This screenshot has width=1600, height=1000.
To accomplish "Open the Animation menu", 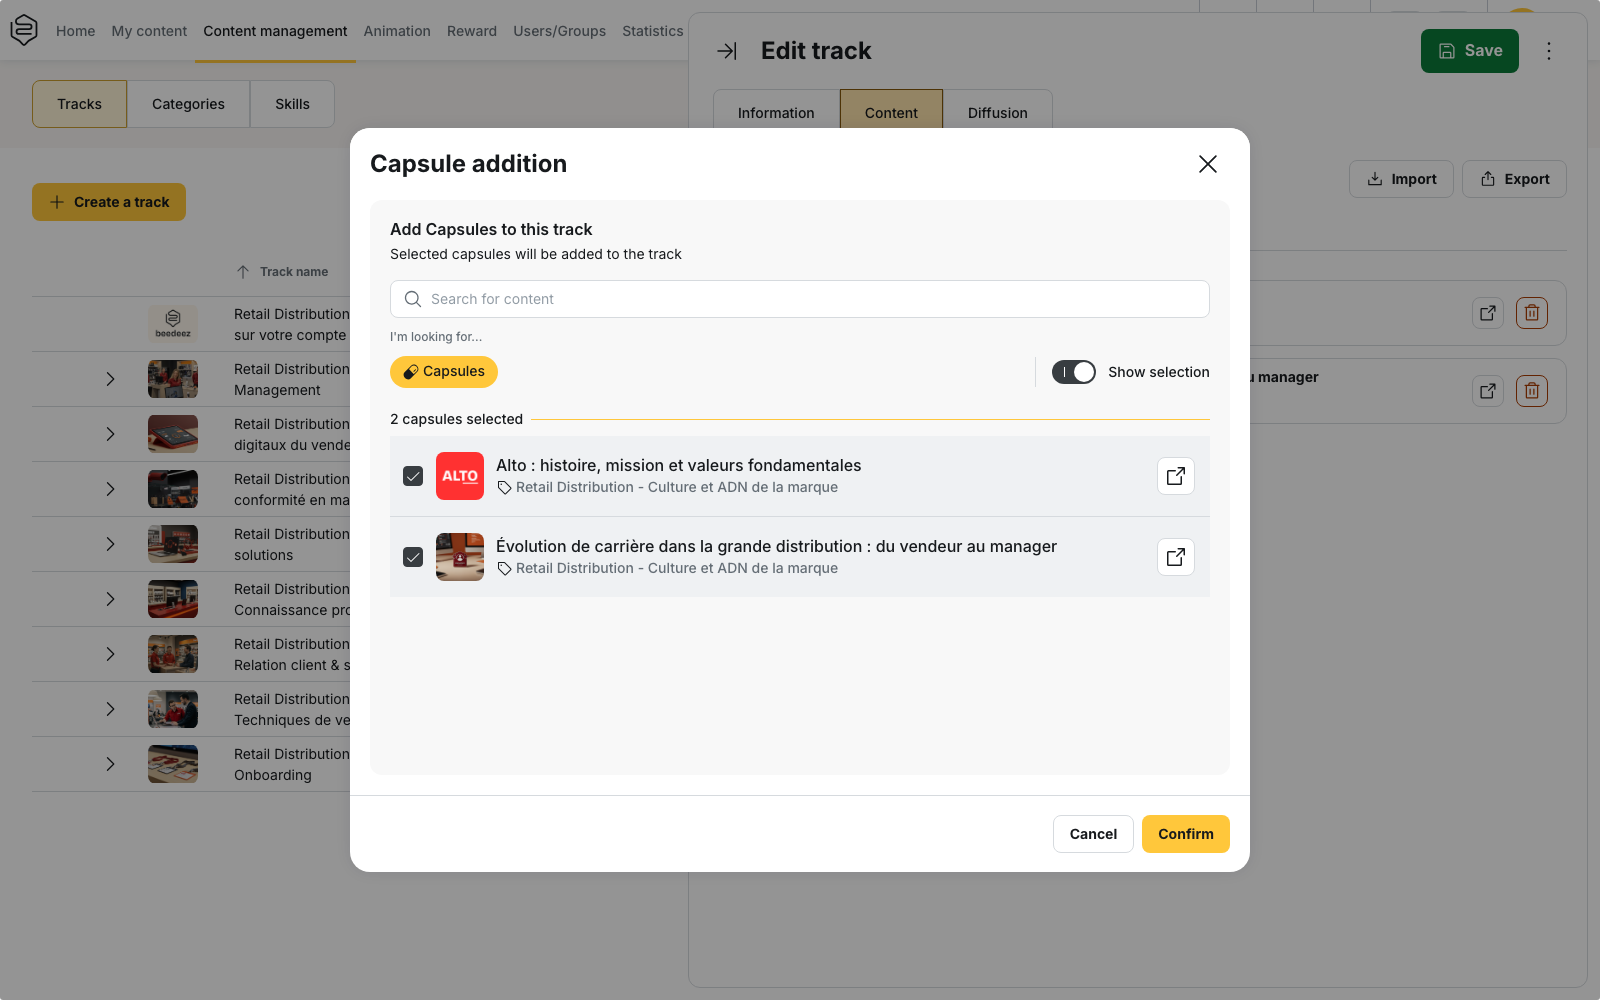I will pyautogui.click(x=397, y=31).
